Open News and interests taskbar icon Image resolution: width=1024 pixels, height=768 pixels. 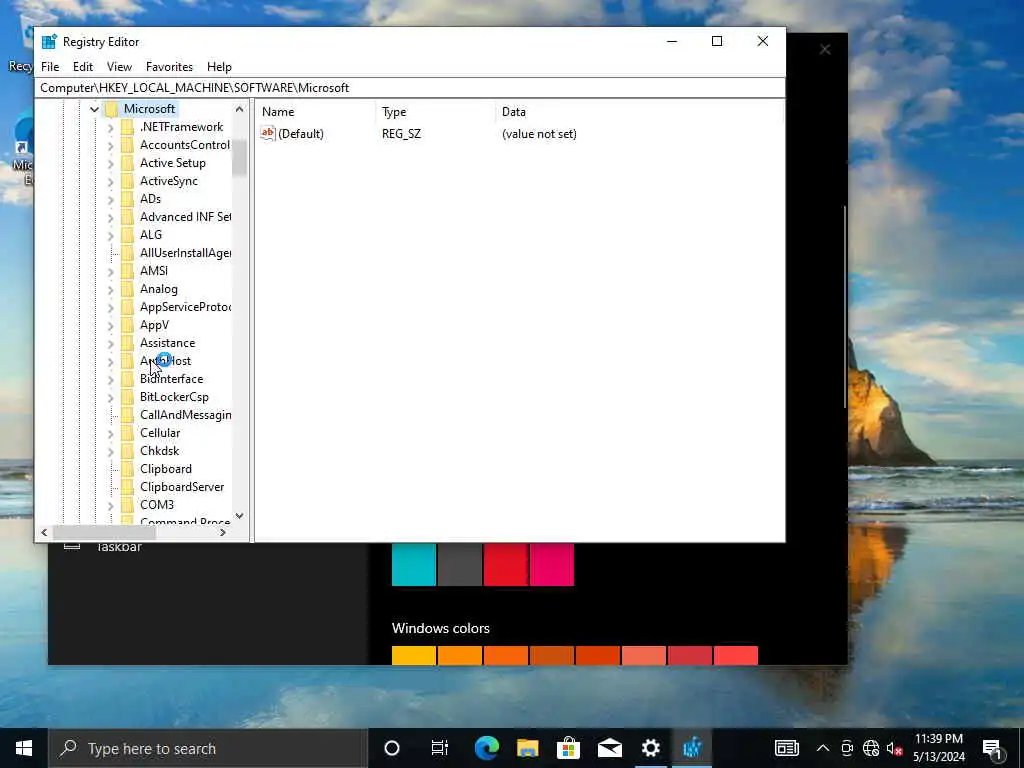pos(786,748)
